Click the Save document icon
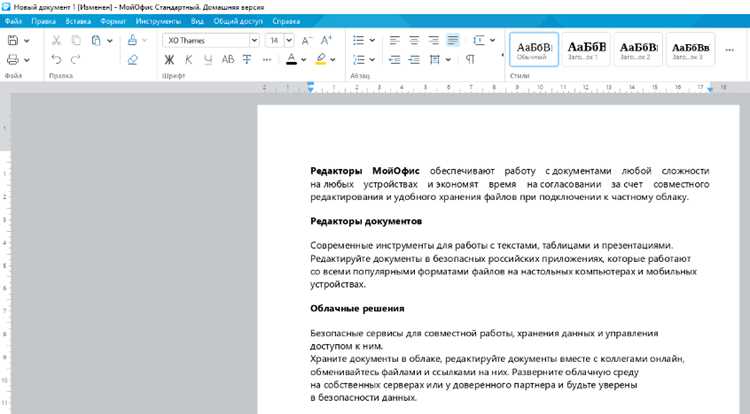The image size is (750, 414). (13, 41)
